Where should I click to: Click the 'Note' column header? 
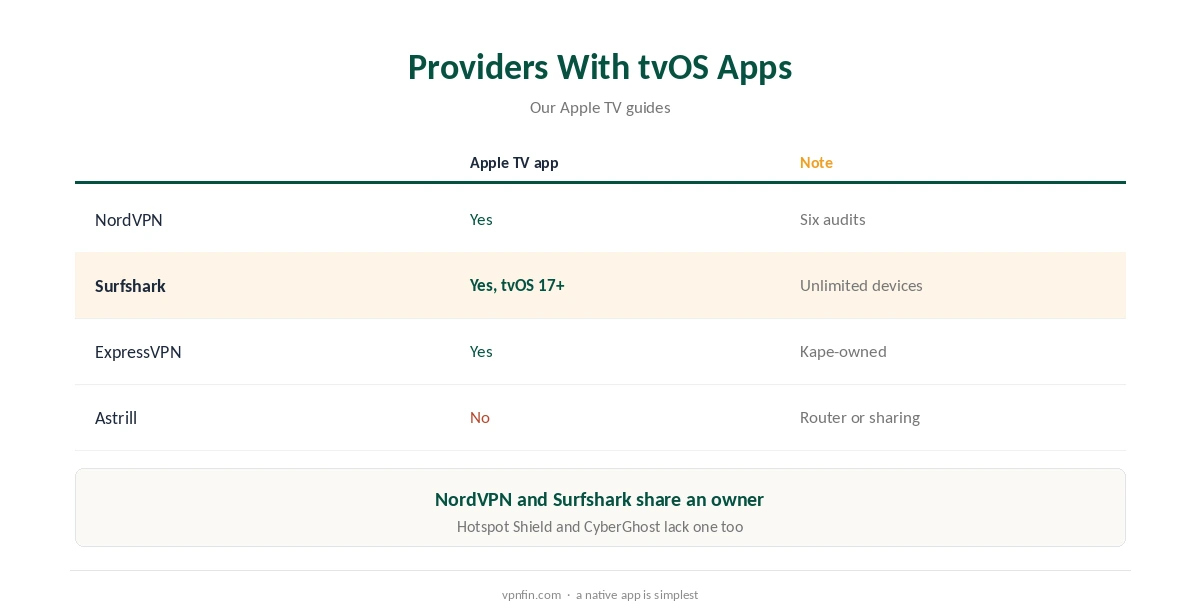click(x=816, y=162)
